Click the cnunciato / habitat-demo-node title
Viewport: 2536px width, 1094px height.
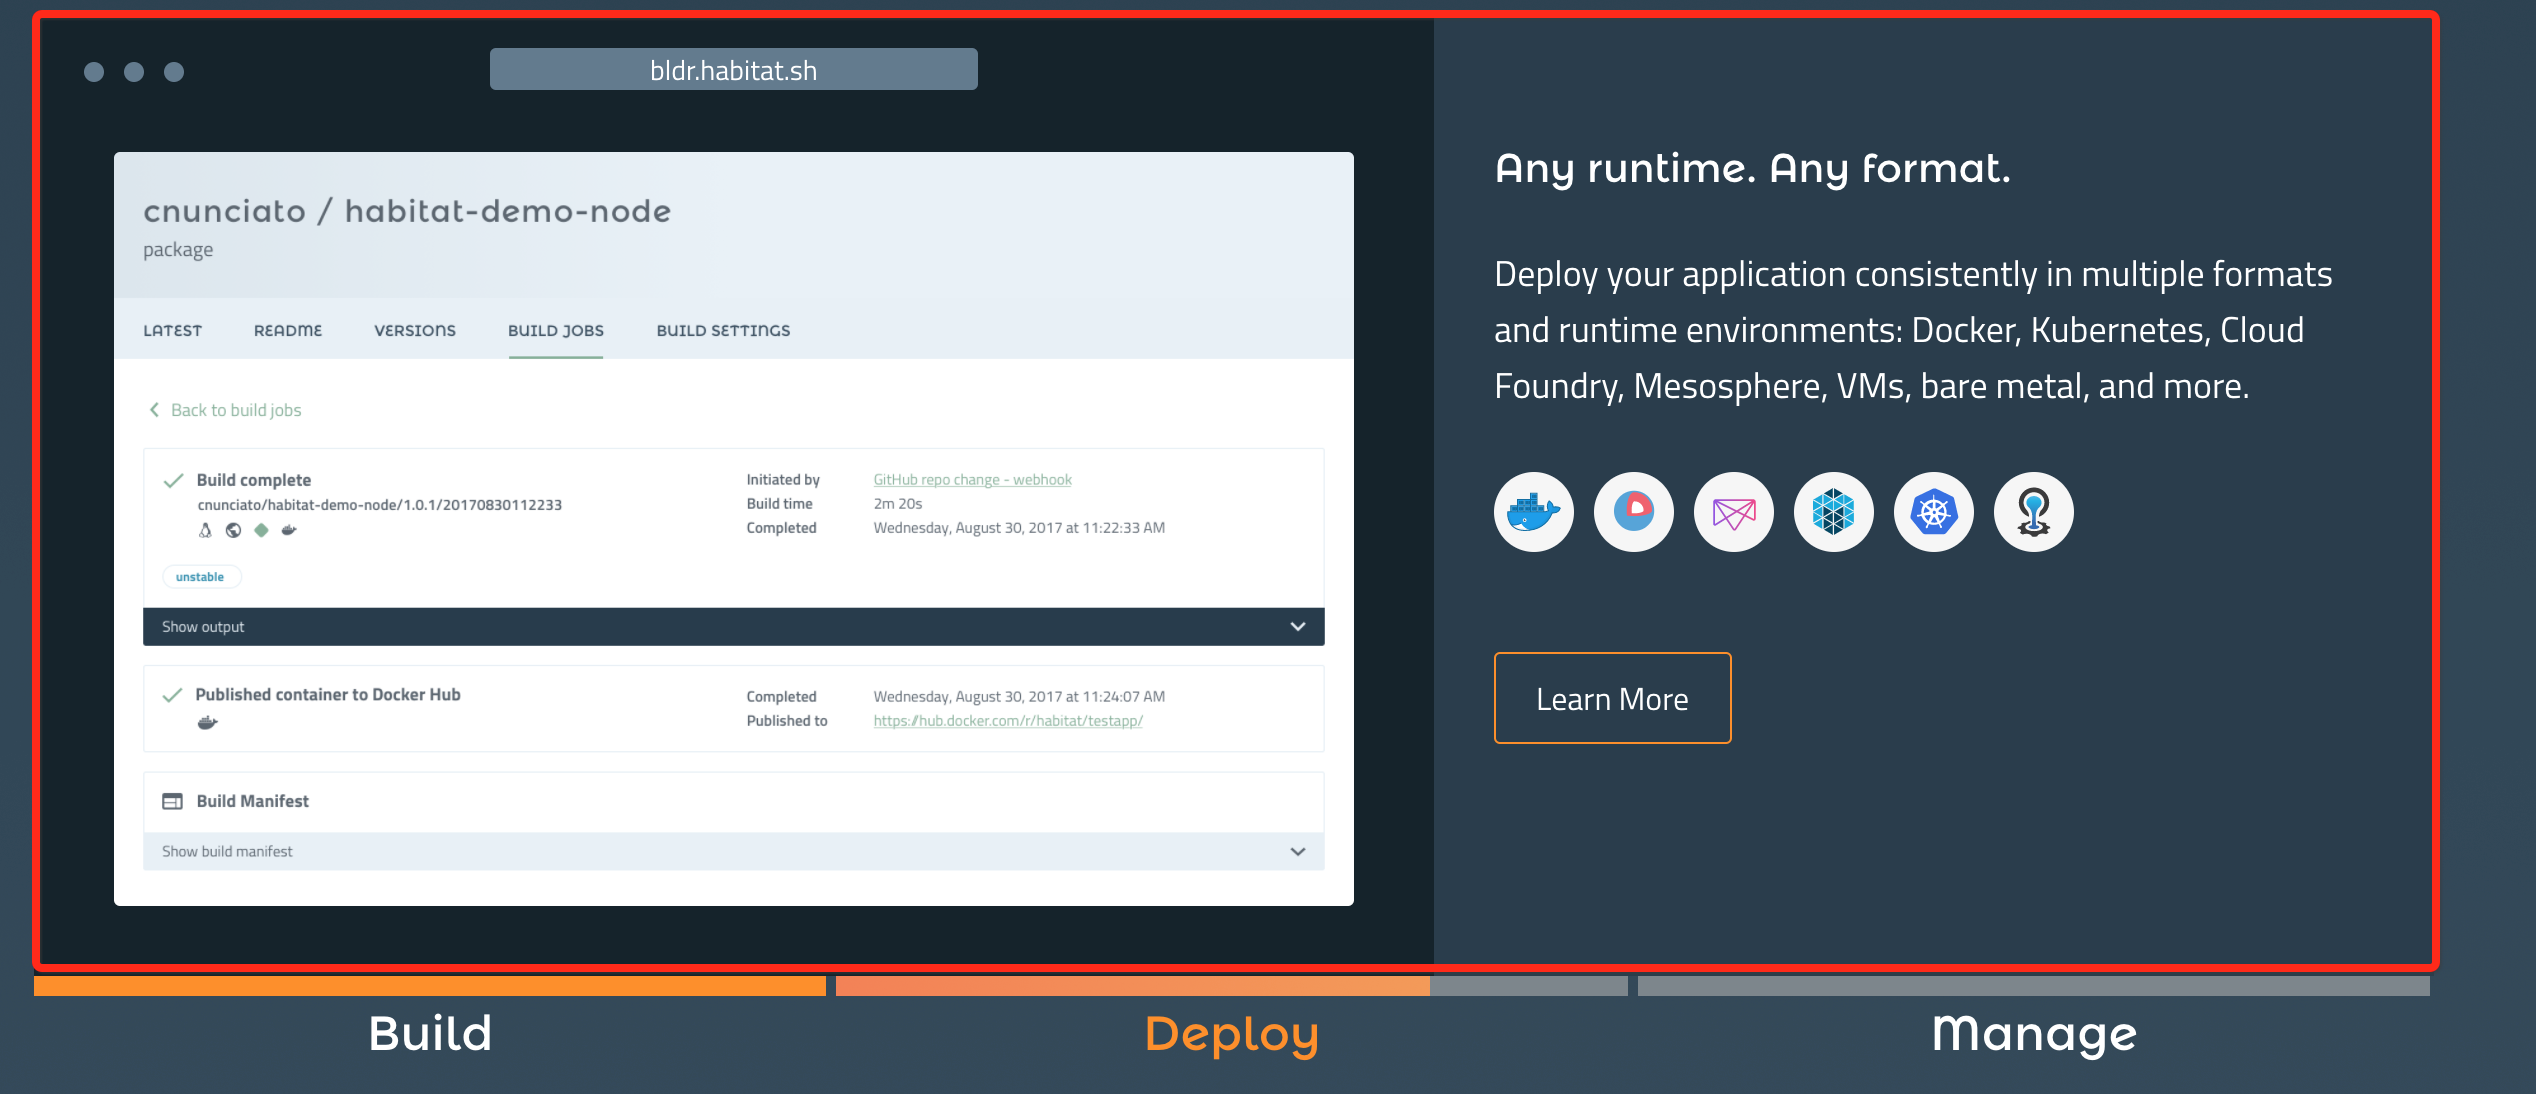[x=407, y=211]
